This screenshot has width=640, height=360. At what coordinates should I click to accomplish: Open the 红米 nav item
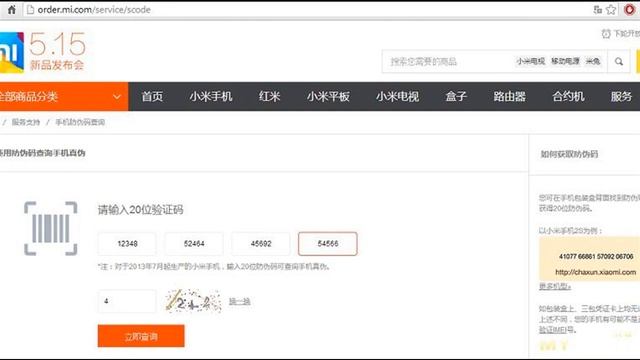[269, 97]
